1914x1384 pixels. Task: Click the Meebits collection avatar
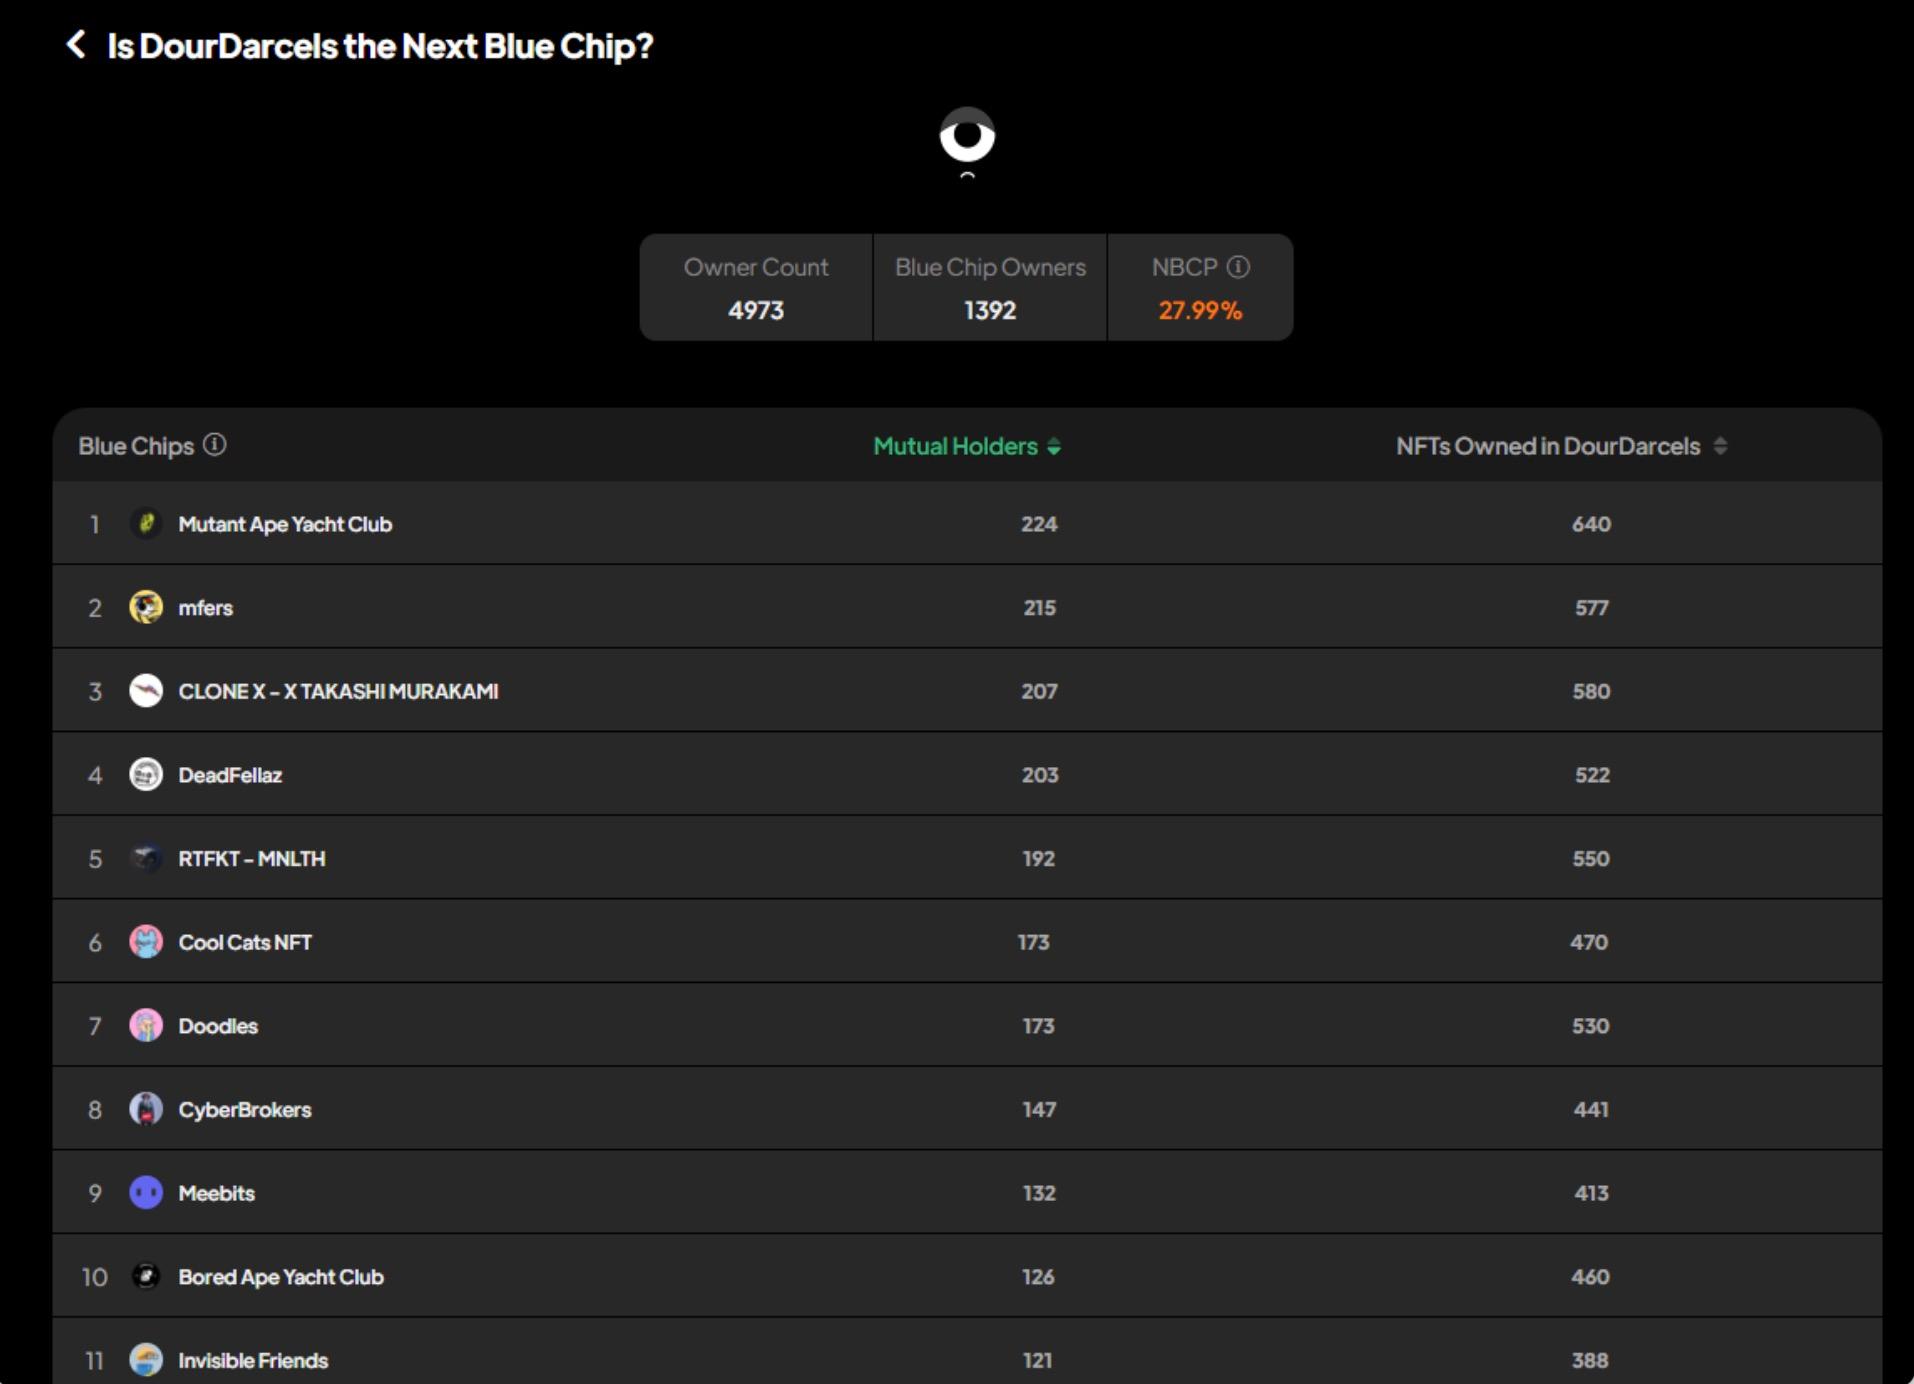coord(146,1193)
